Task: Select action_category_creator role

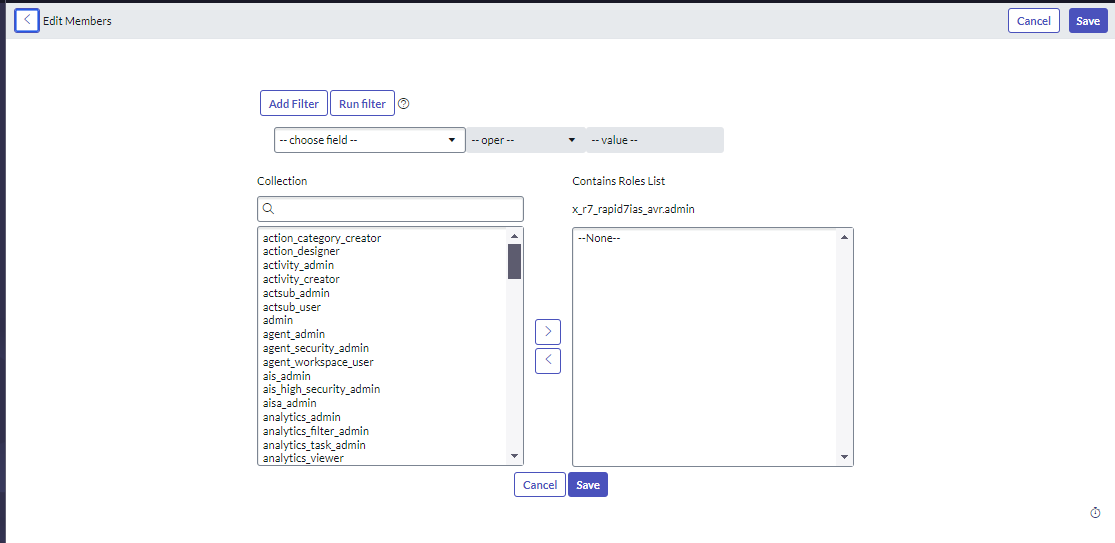Action: pos(322,238)
